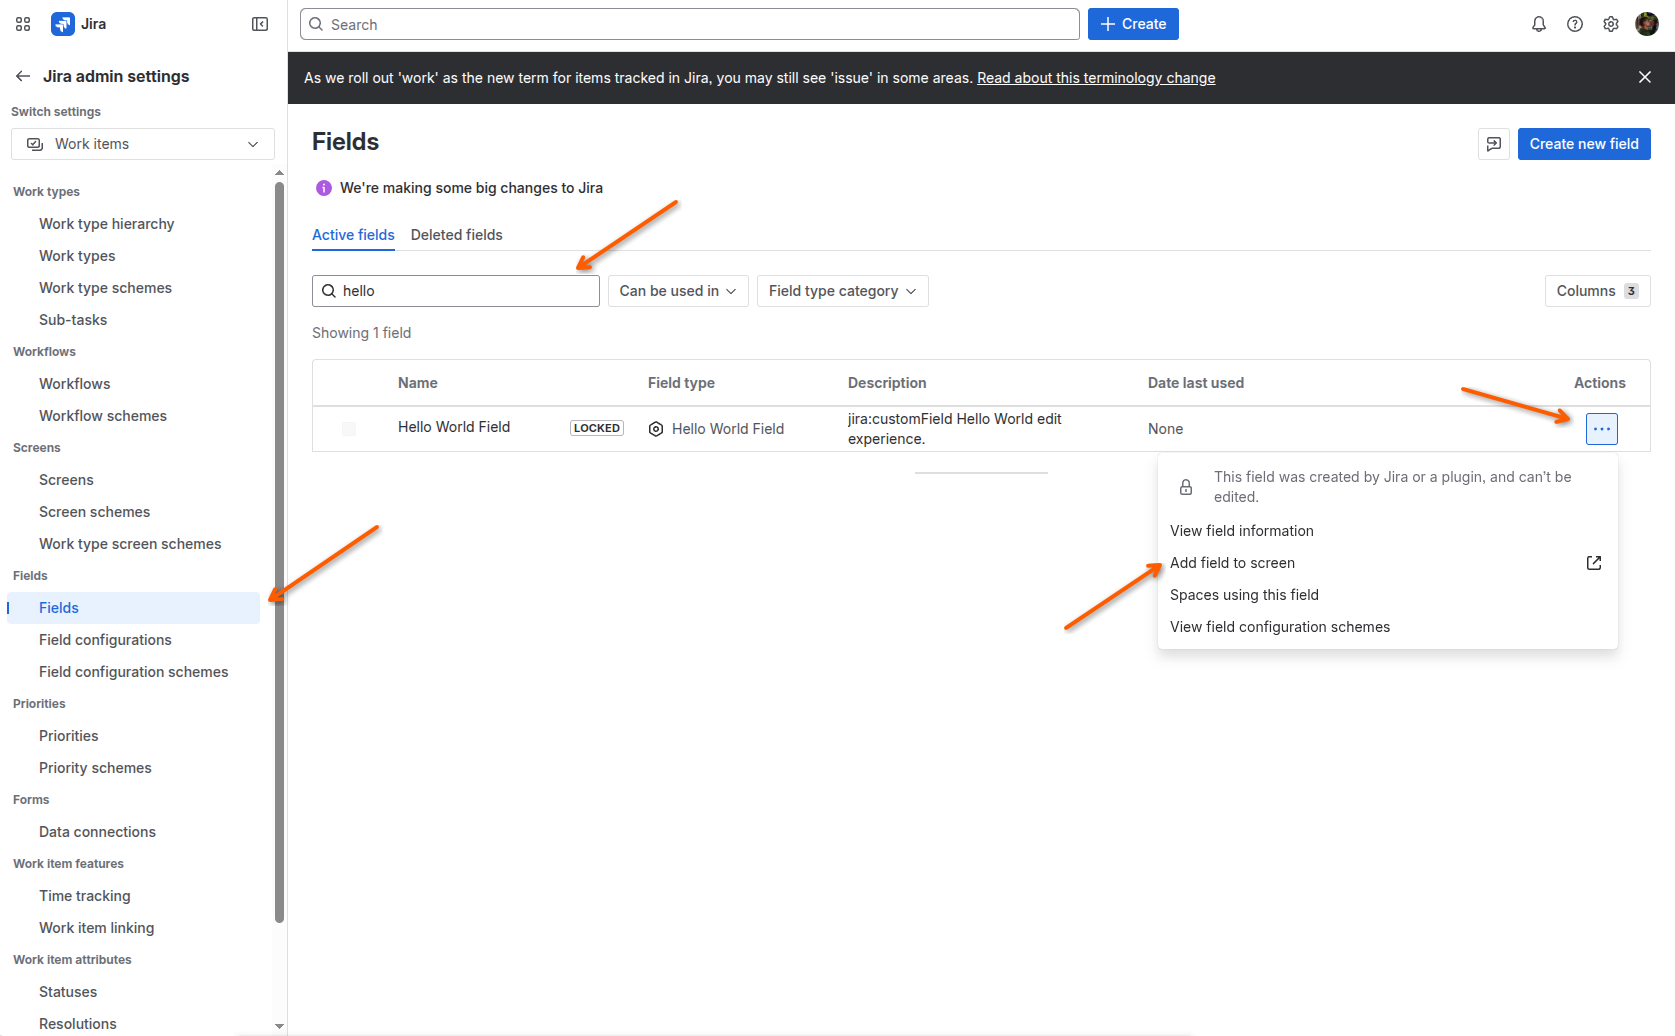The image size is (1675, 1036).
Task: Click into the top Search box
Action: pyautogui.click(x=690, y=24)
